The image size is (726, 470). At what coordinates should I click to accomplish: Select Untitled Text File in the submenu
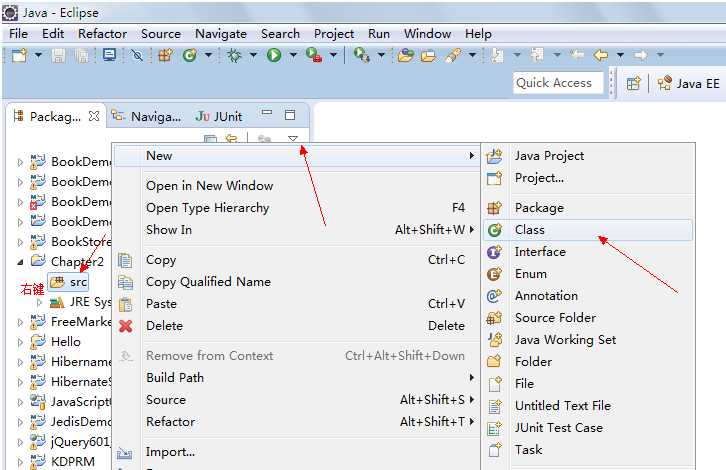point(588,406)
